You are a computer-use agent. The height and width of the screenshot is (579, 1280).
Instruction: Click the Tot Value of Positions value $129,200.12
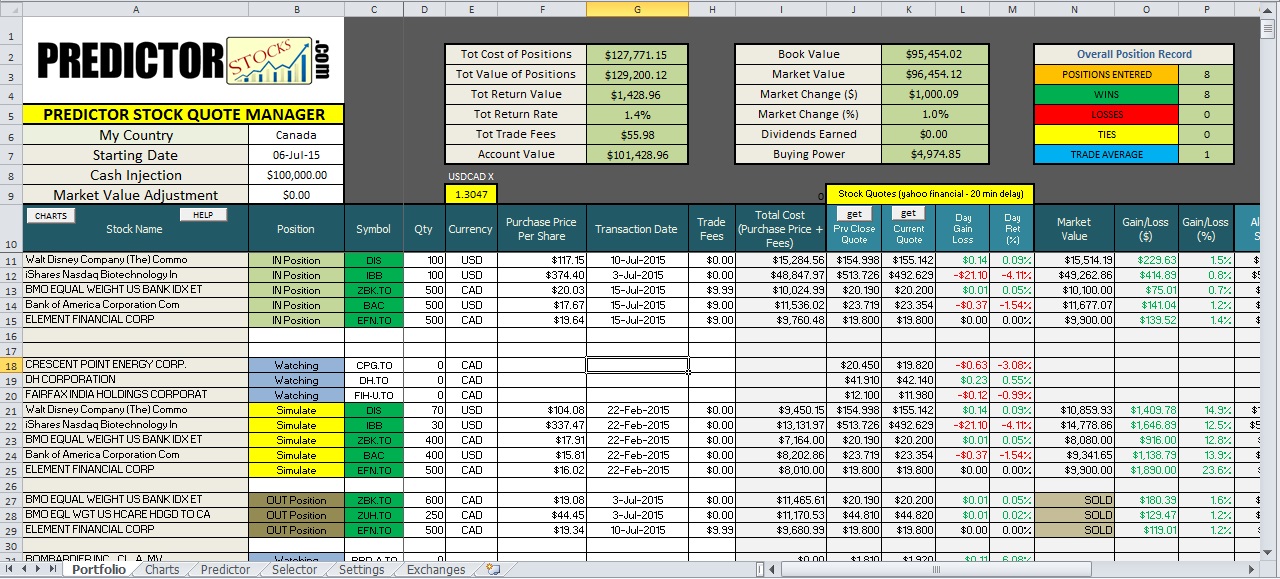tap(637, 75)
